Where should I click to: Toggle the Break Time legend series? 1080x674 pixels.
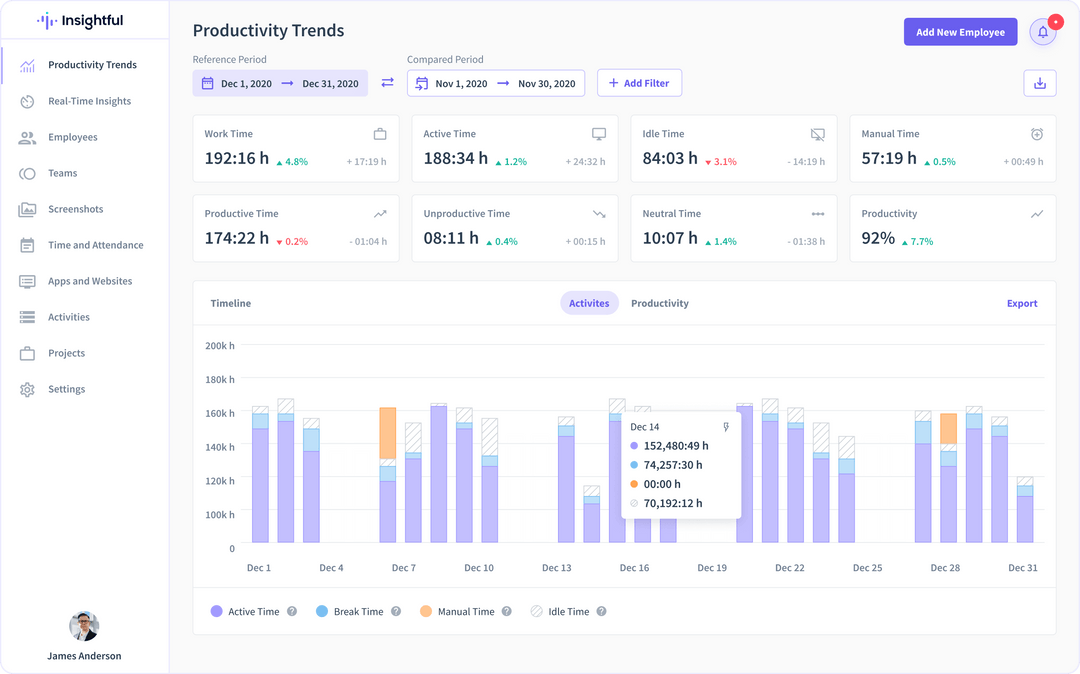pyautogui.click(x=349, y=611)
